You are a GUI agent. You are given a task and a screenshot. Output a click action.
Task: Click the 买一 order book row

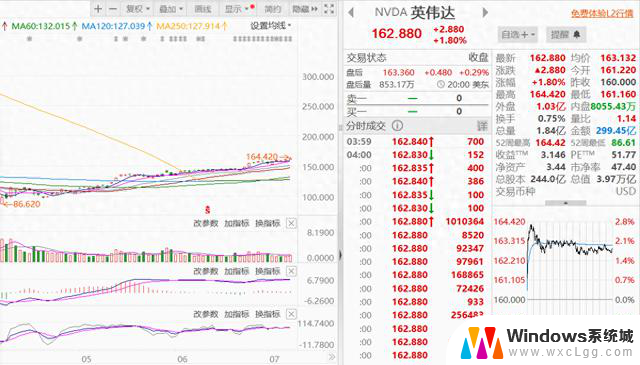(417, 111)
